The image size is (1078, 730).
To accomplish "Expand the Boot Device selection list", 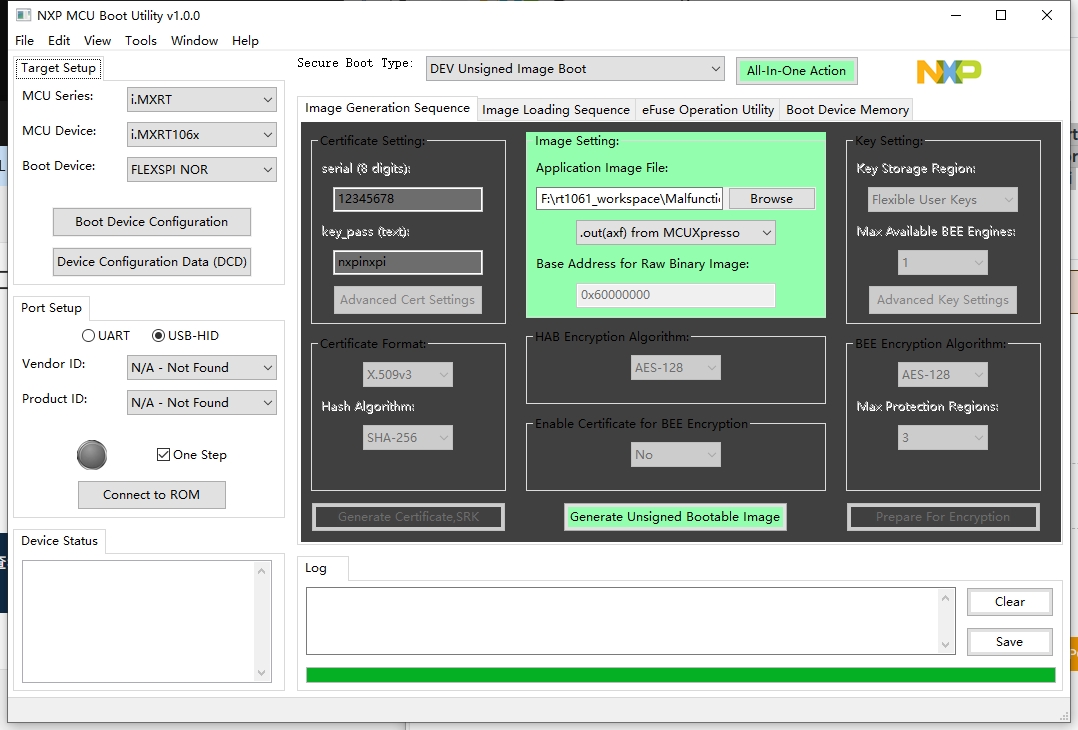I will [201, 169].
